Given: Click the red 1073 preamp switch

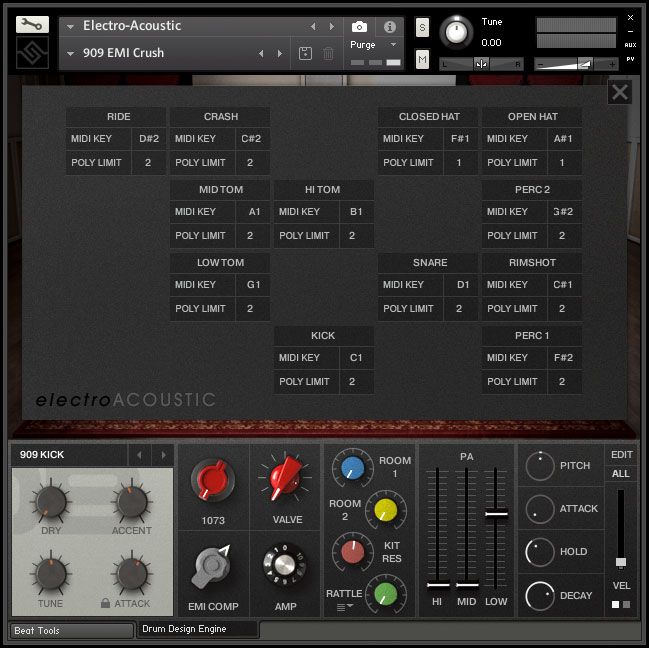Looking at the screenshot, I should coord(213,481).
